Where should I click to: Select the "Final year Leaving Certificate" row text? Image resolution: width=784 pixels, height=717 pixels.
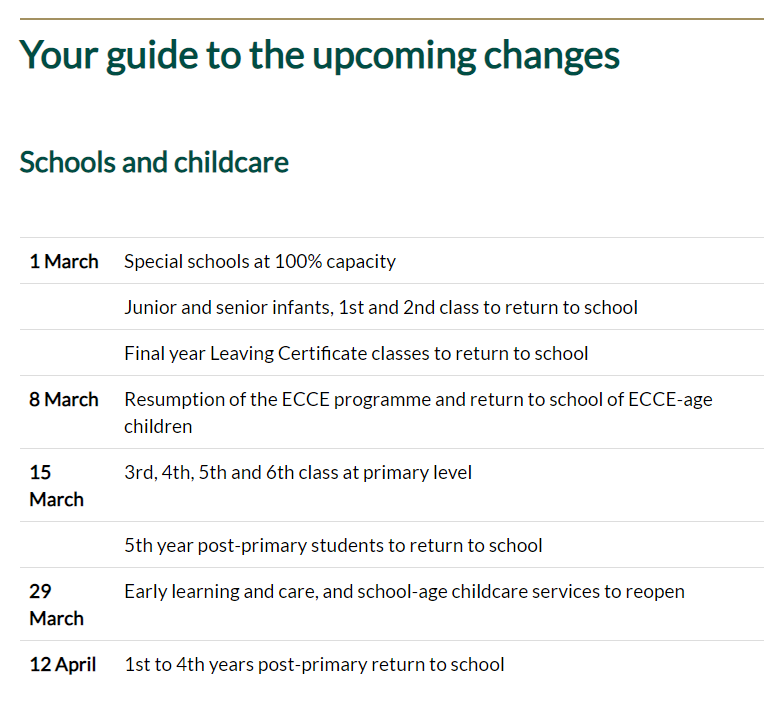point(356,354)
